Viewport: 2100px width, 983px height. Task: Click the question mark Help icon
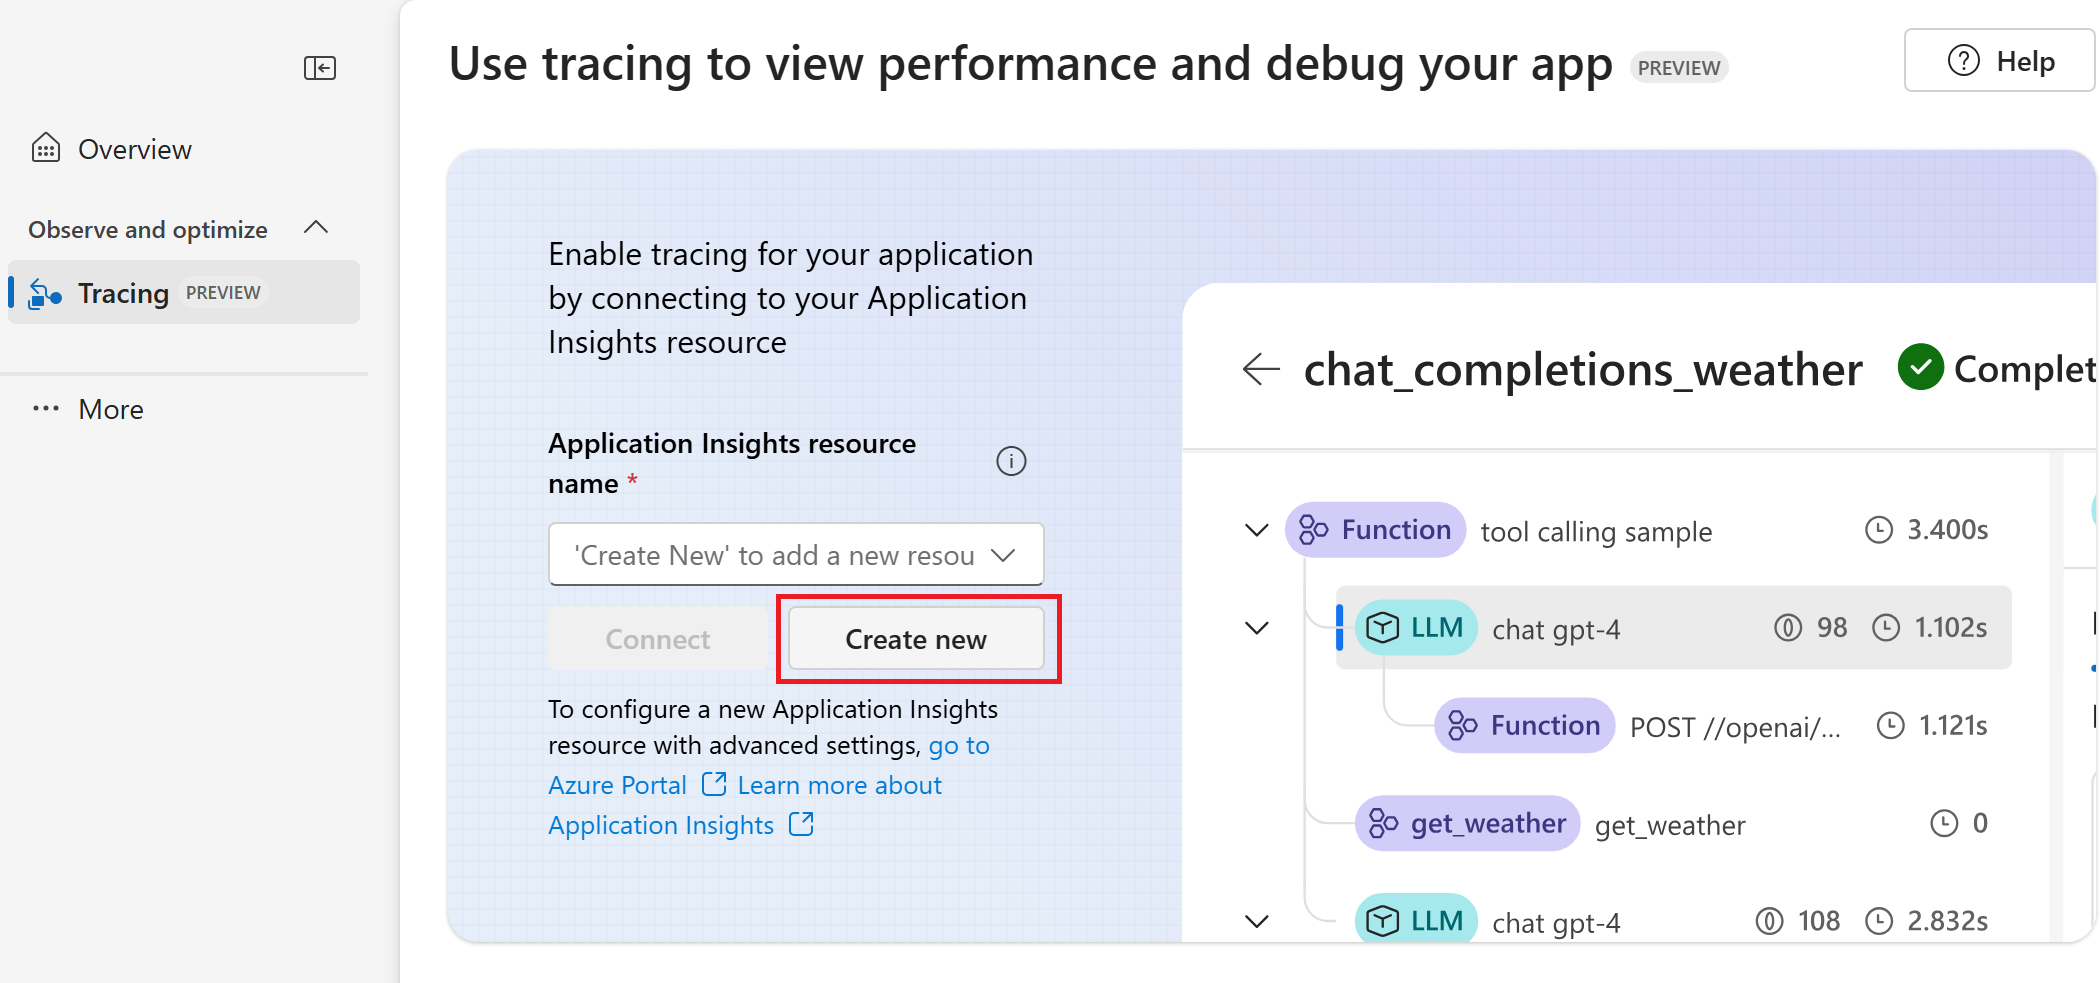point(1963,61)
